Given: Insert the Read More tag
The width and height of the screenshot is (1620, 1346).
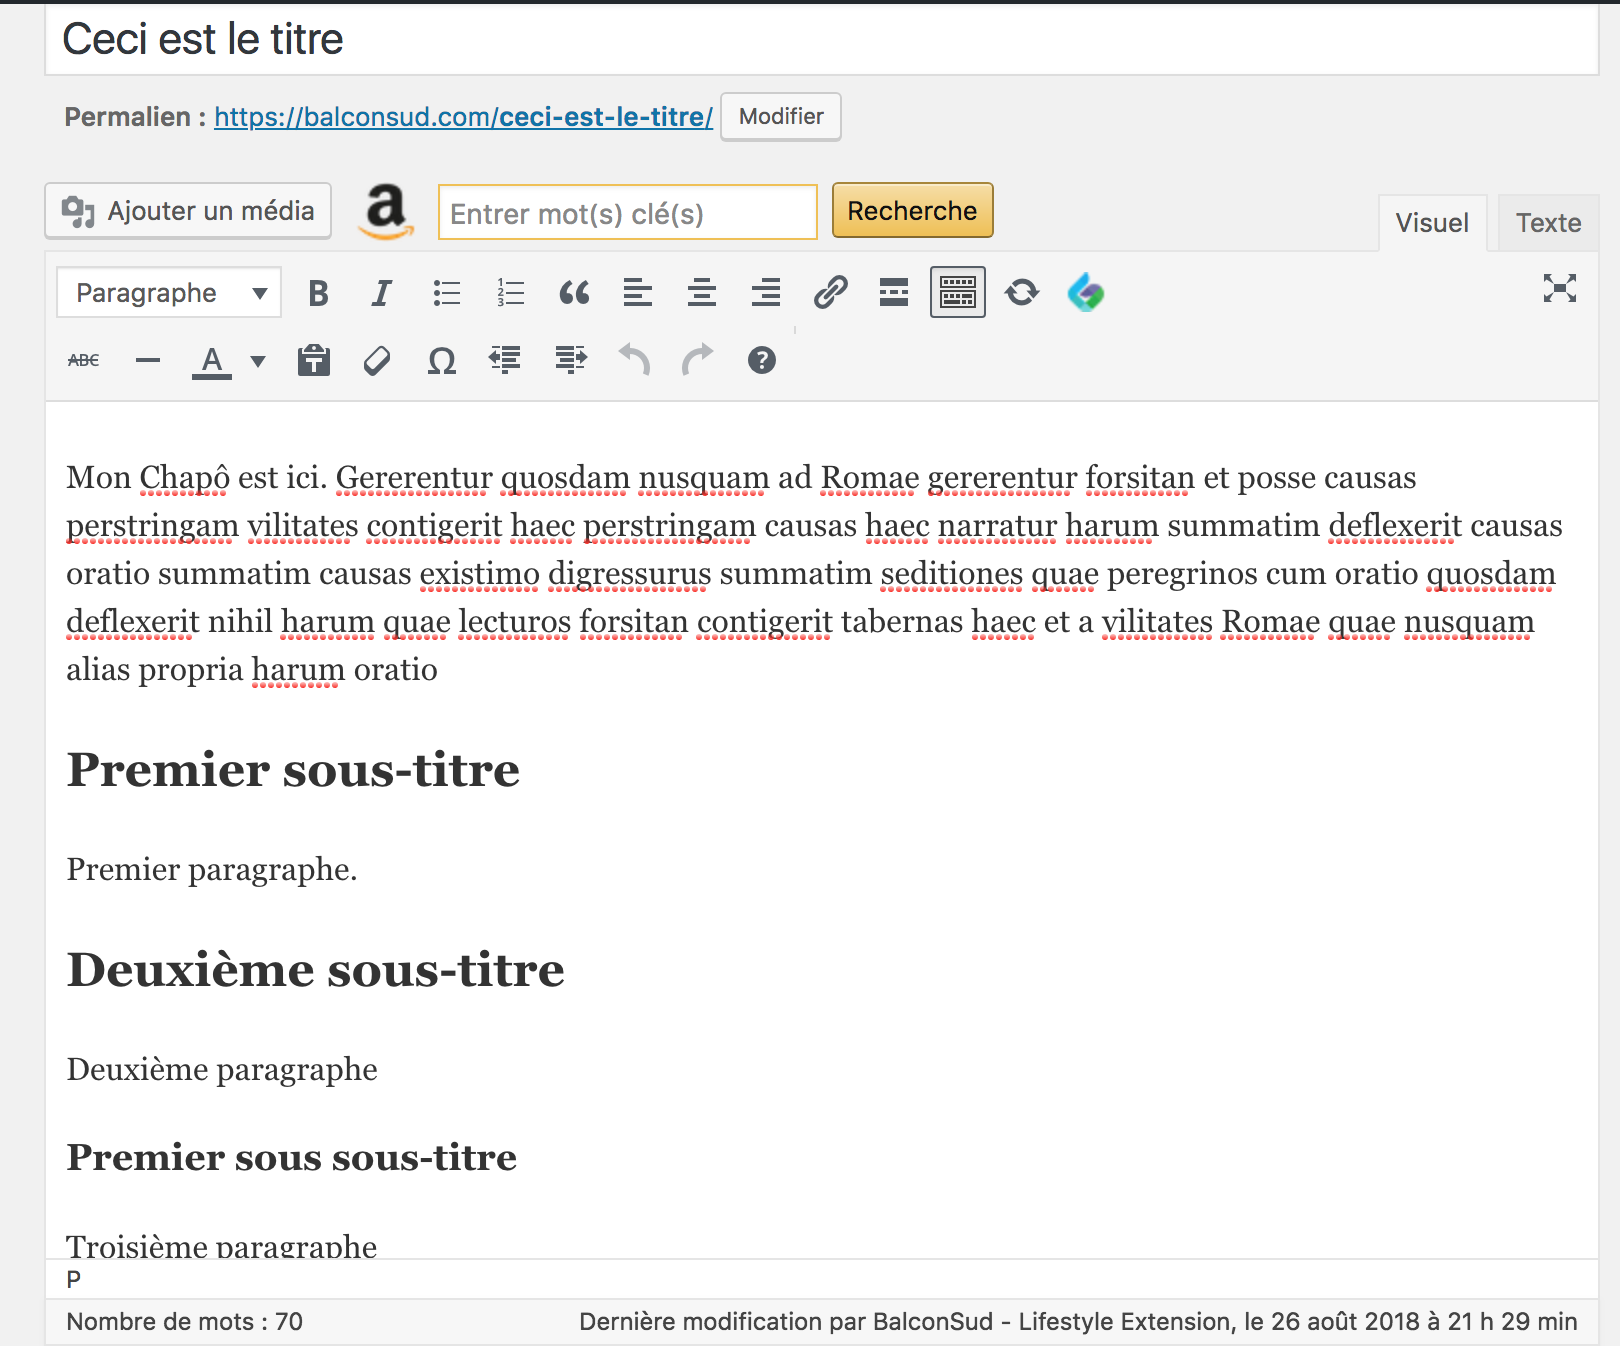Looking at the screenshot, I should (894, 293).
